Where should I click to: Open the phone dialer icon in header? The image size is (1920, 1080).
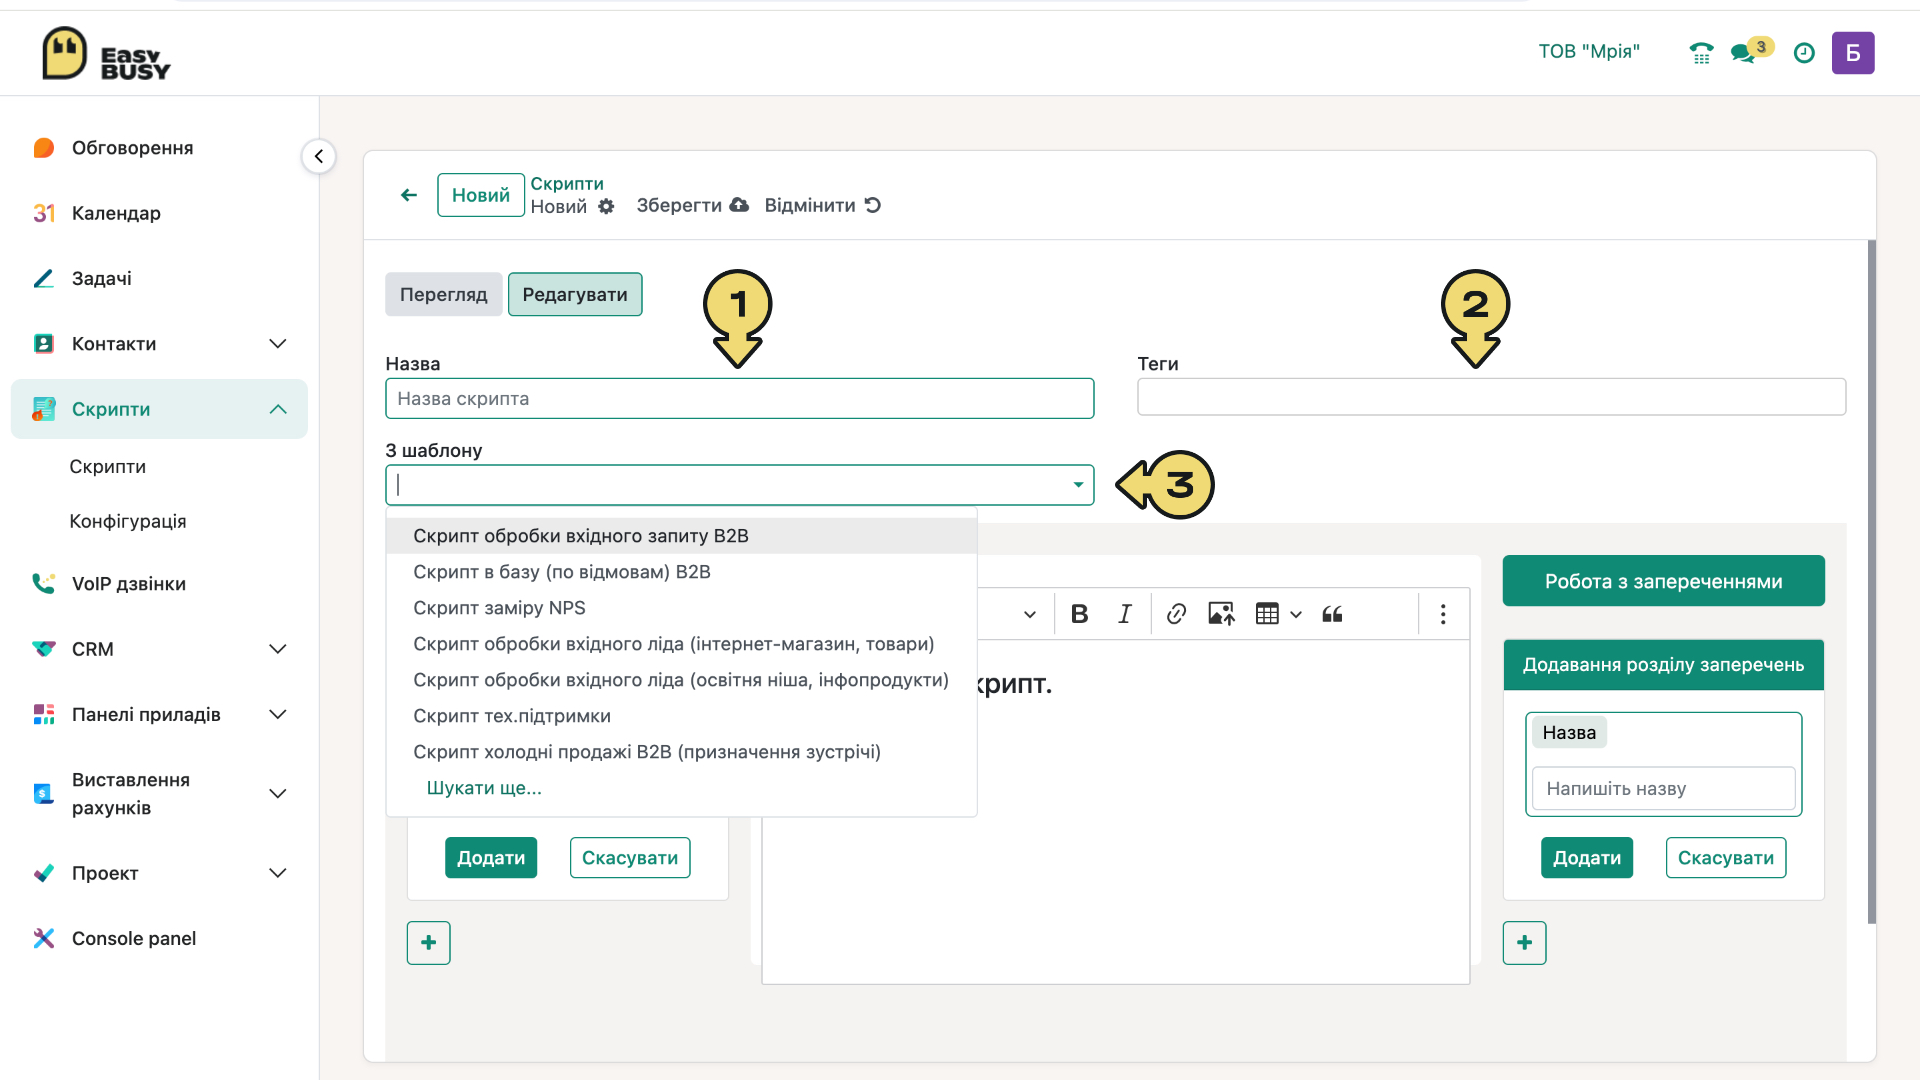pos(1701,53)
